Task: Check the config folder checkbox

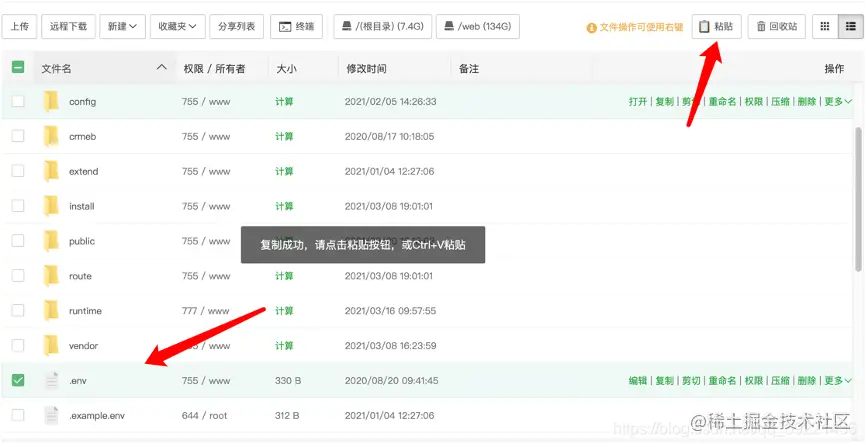Action: [18, 101]
